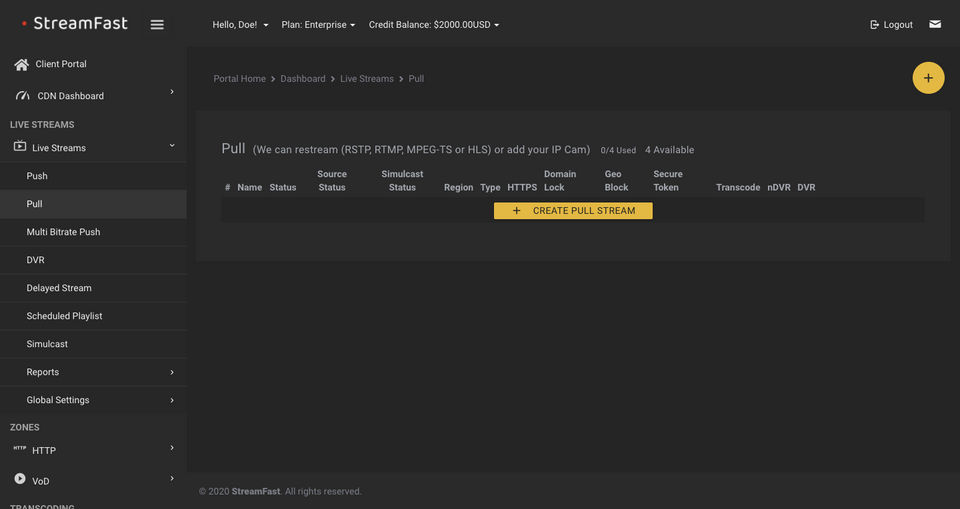Navigate to Portal Home breadcrumb
This screenshot has height=509, width=960.
pyautogui.click(x=240, y=79)
